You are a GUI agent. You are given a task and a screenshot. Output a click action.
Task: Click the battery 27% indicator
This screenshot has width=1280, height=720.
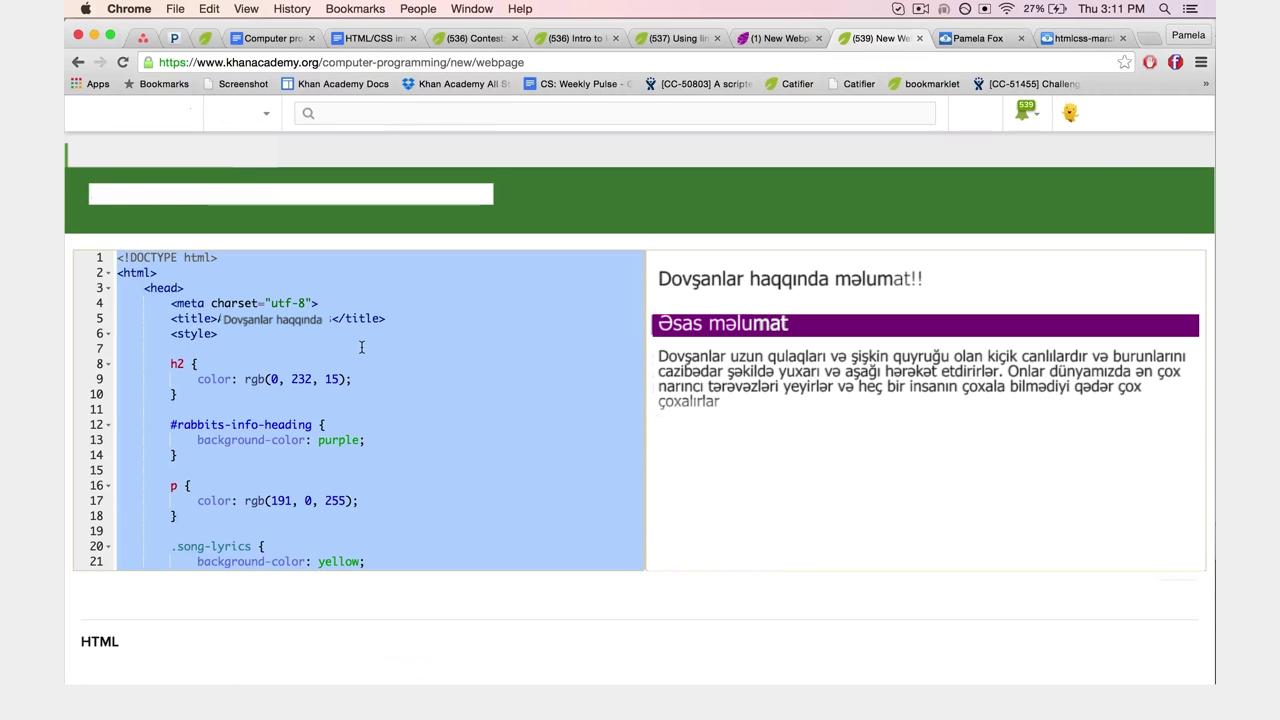pyautogui.click(x=1044, y=9)
